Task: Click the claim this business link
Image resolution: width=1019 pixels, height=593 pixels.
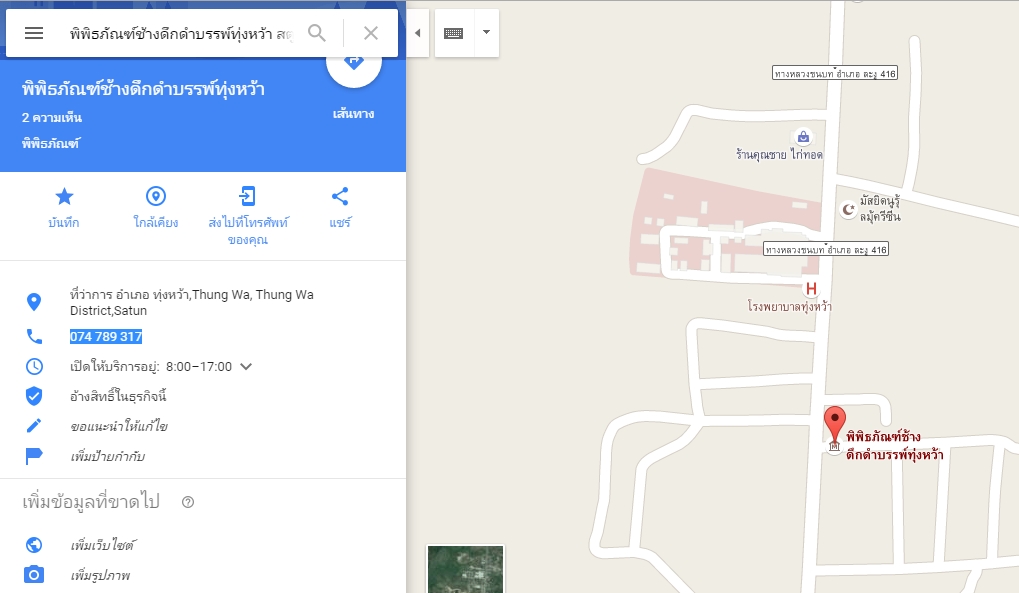Action: [x=118, y=396]
